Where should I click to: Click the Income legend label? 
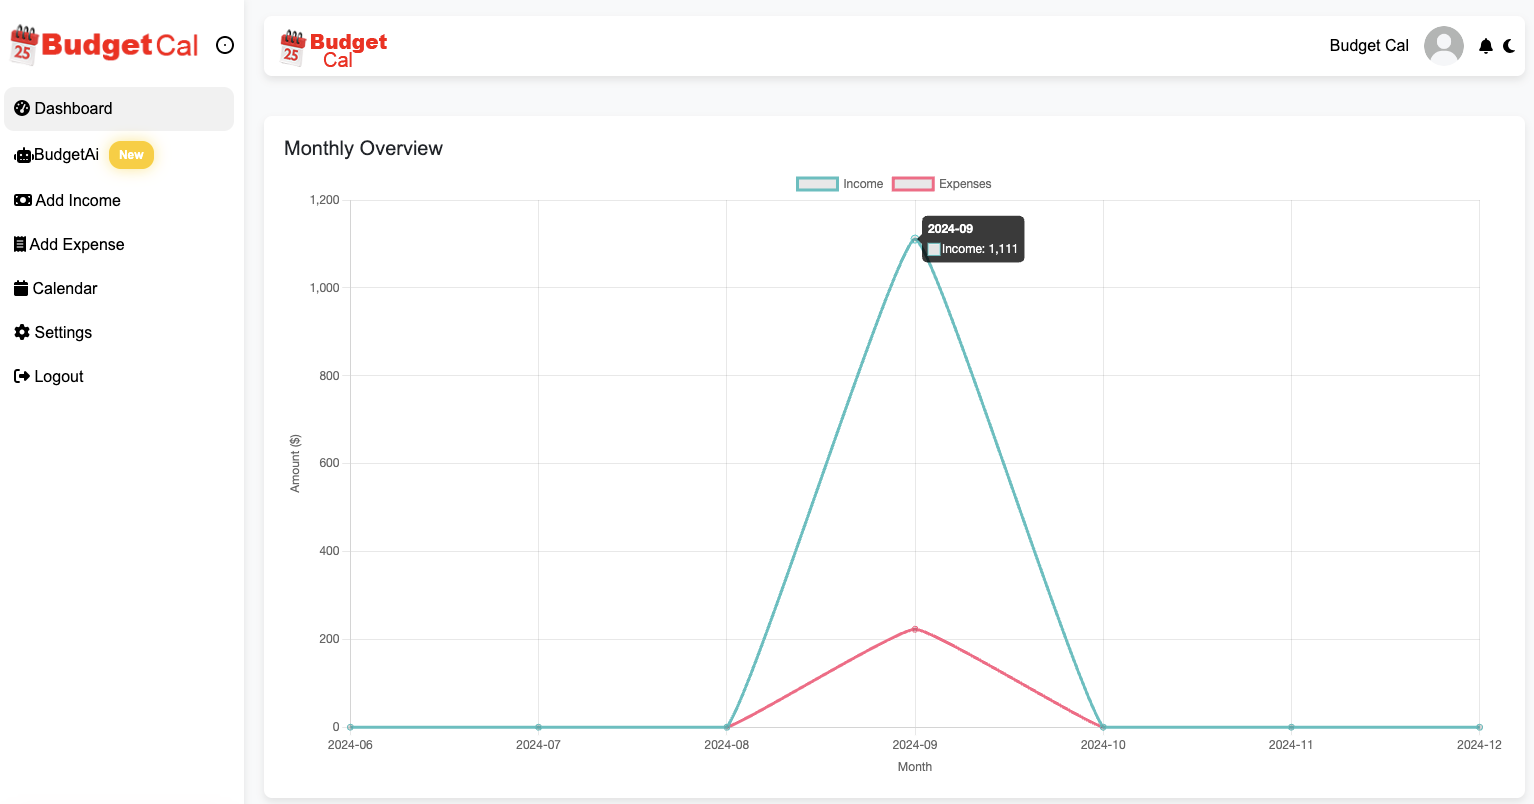tap(863, 184)
